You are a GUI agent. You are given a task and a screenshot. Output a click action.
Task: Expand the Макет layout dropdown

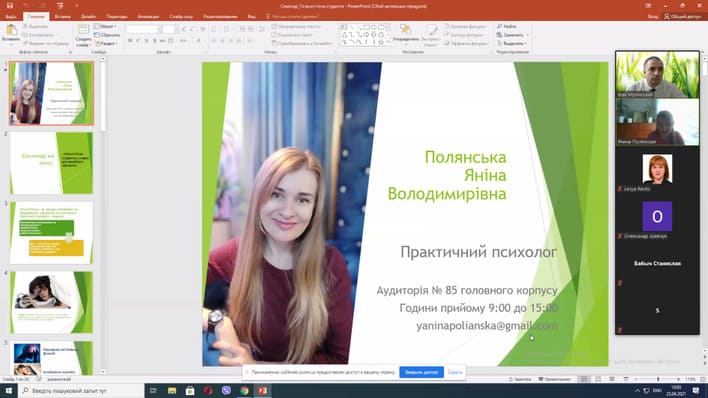(x=106, y=26)
